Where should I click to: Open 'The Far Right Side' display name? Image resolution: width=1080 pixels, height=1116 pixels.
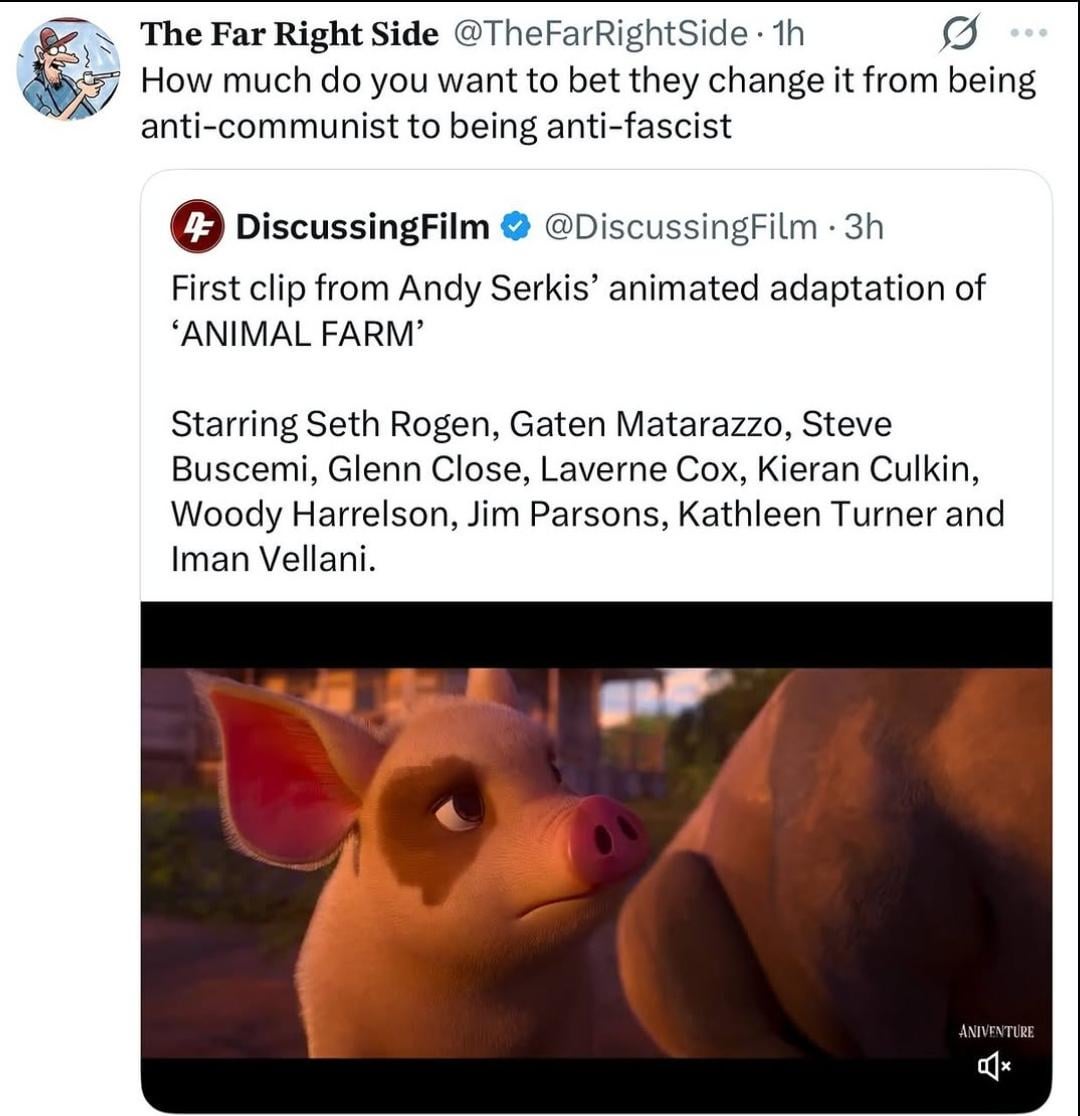tap(289, 34)
